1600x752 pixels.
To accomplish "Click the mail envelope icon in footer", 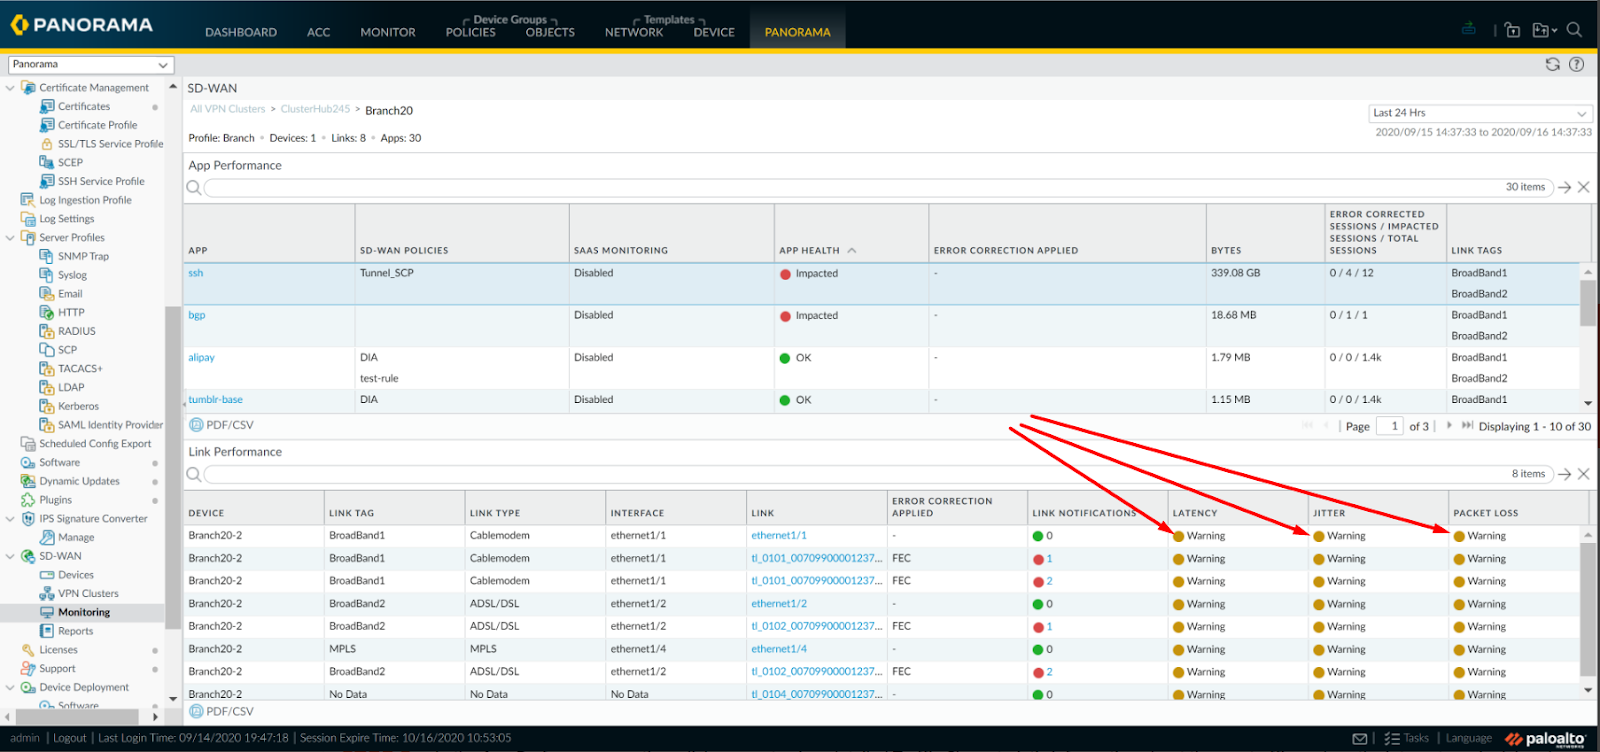I will [x=1359, y=739].
